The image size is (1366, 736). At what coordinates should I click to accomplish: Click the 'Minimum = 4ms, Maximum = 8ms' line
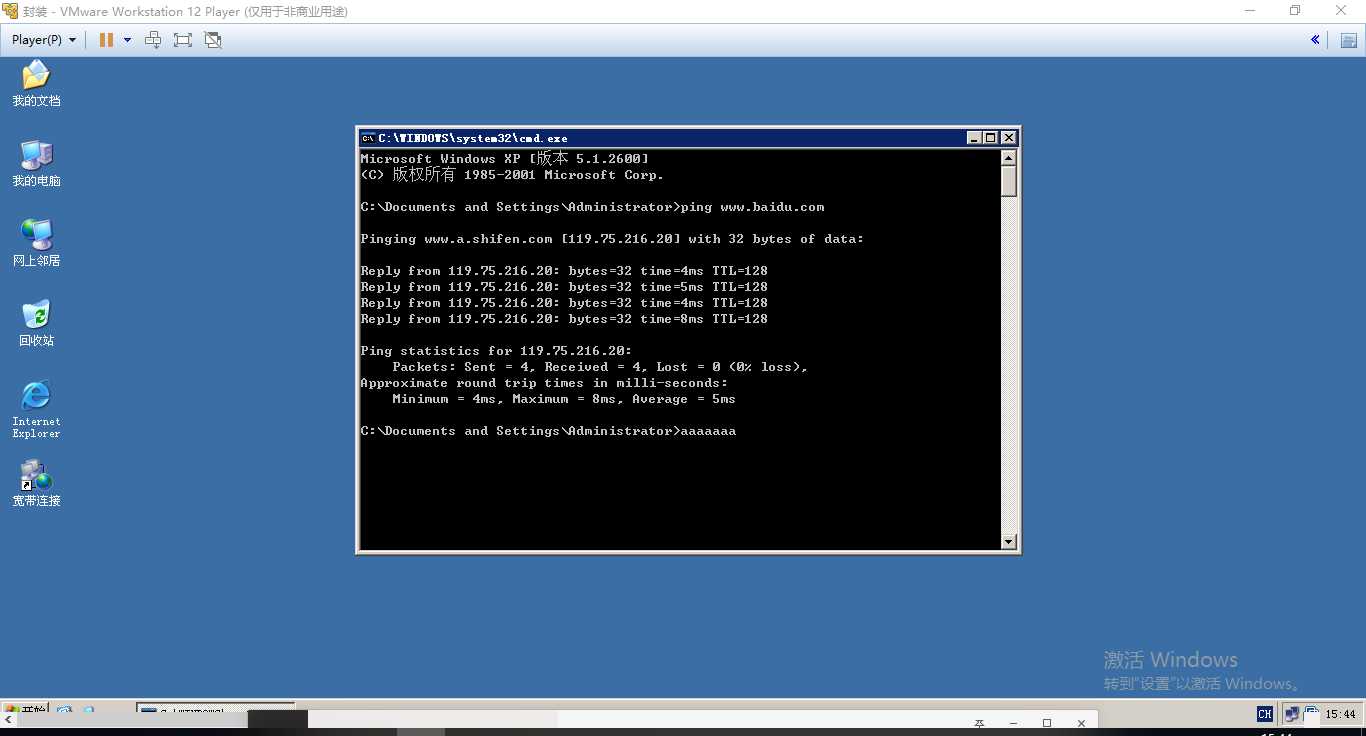pos(564,399)
